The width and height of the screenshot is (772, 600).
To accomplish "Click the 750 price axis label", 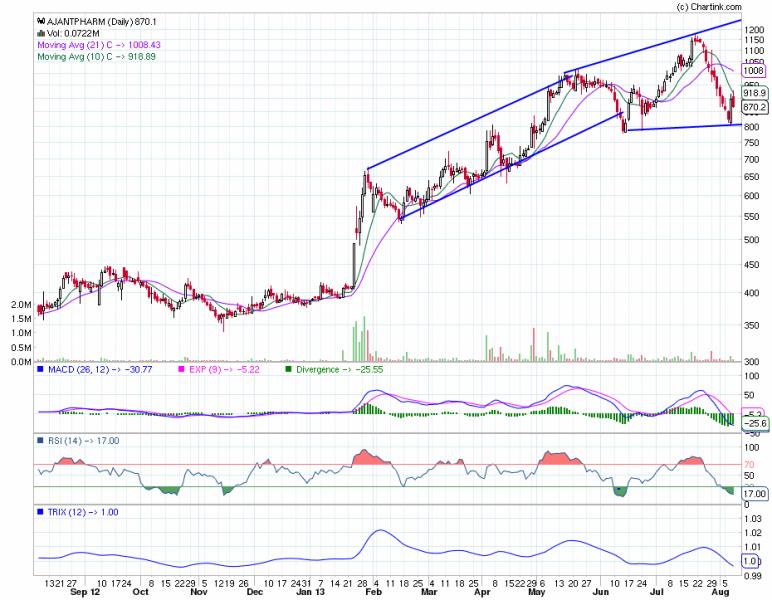I will click(751, 143).
